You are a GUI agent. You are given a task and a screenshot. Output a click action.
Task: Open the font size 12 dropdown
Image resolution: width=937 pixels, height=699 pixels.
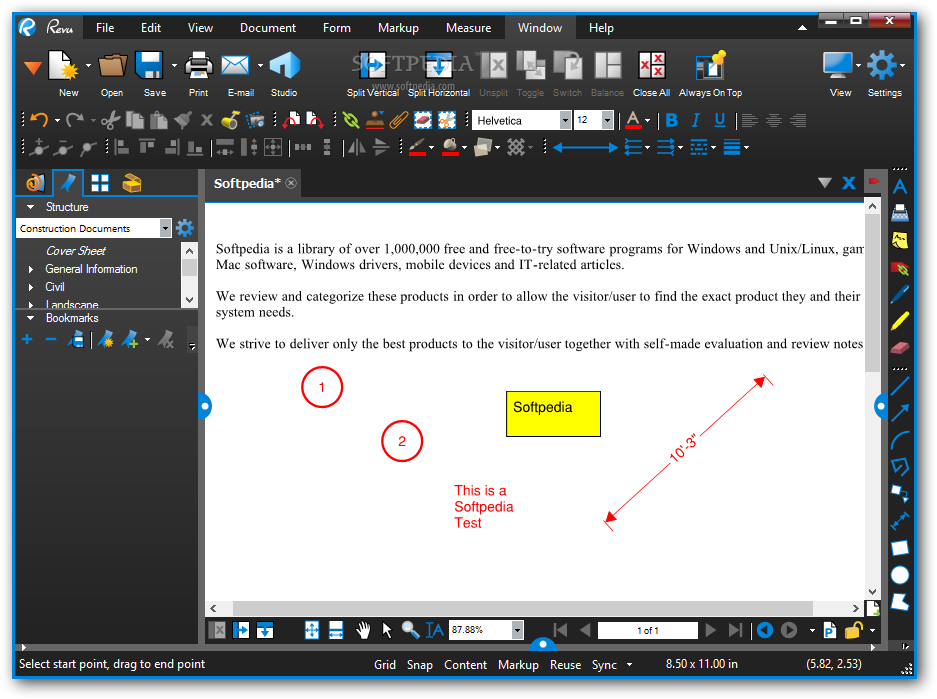click(x=607, y=121)
